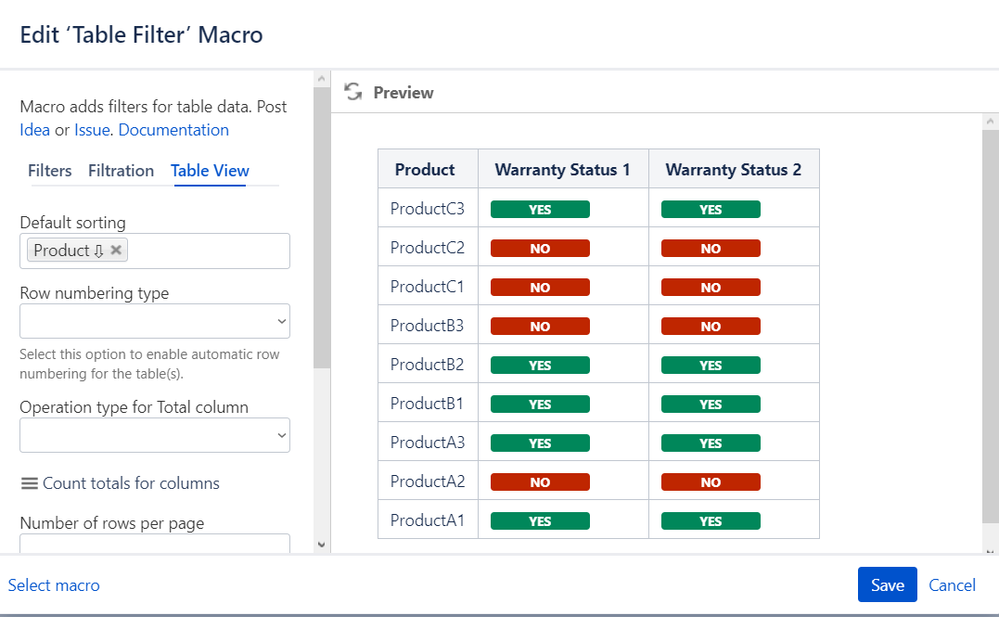Open the Select macro link
The width and height of the screenshot is (999, 617).
tap(54, 585)
